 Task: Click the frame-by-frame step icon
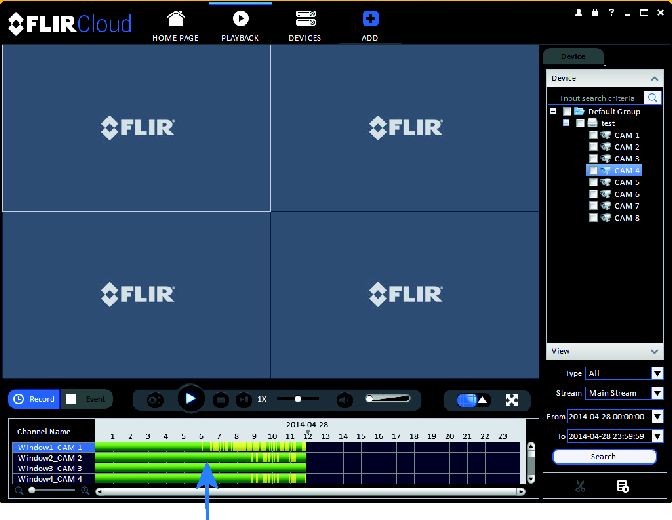243,400
